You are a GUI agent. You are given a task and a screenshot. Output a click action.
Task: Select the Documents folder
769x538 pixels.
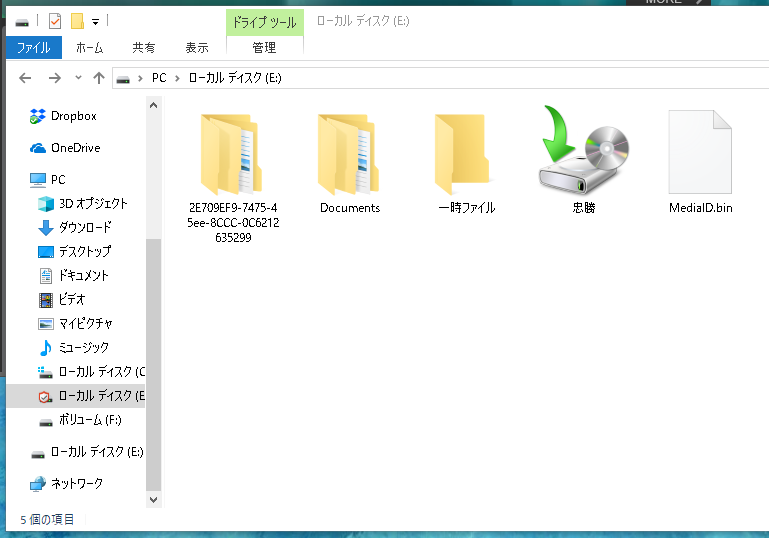(350, 164)
